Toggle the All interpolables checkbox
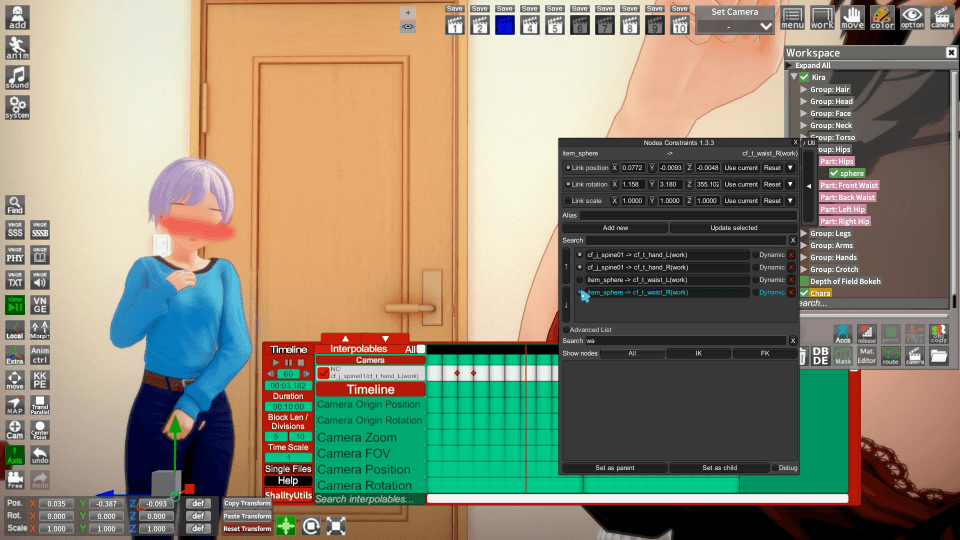The image size is (960, 540). coord(421,349)
